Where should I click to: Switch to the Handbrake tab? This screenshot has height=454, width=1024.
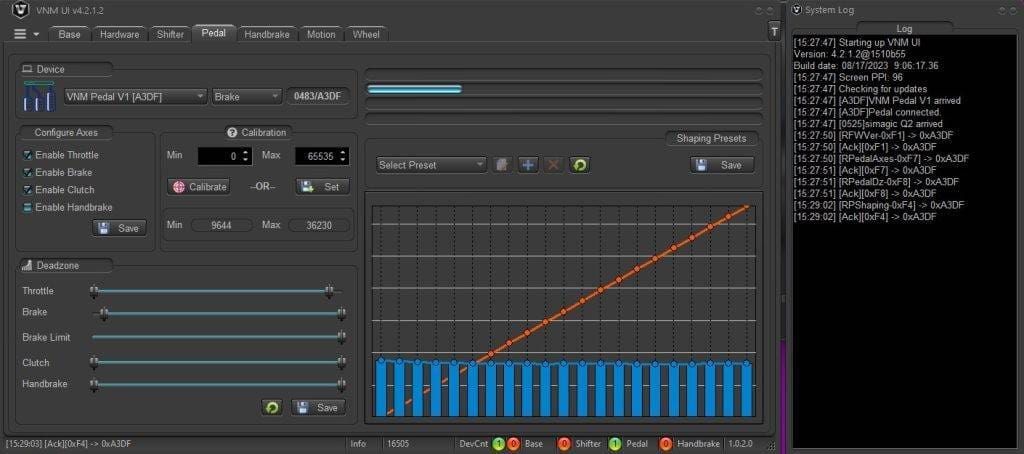click(x=268, y=34)
